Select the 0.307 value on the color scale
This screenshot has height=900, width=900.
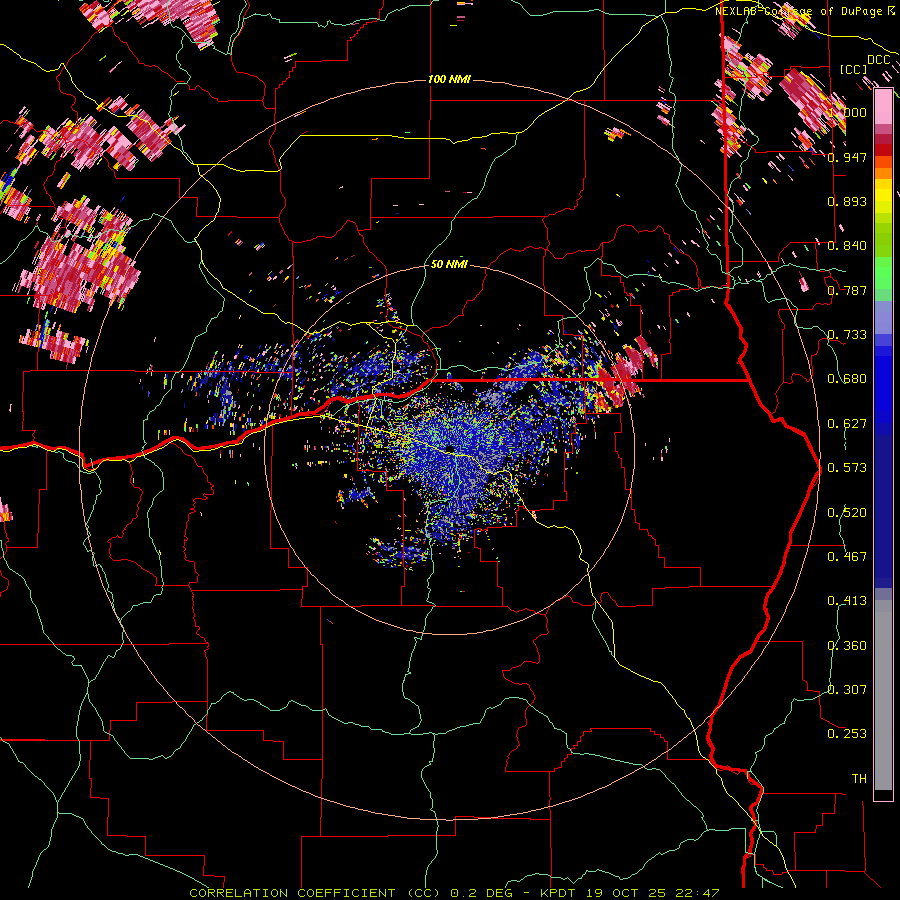click(847, 689)
